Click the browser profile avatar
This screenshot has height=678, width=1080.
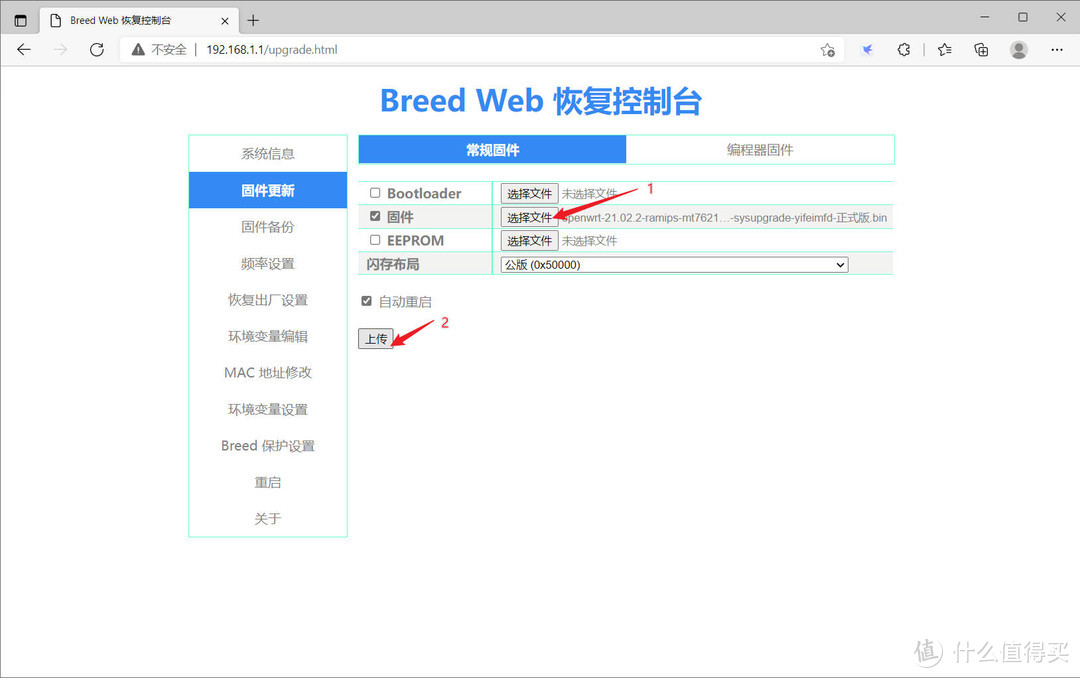(x=1018, y=49)
